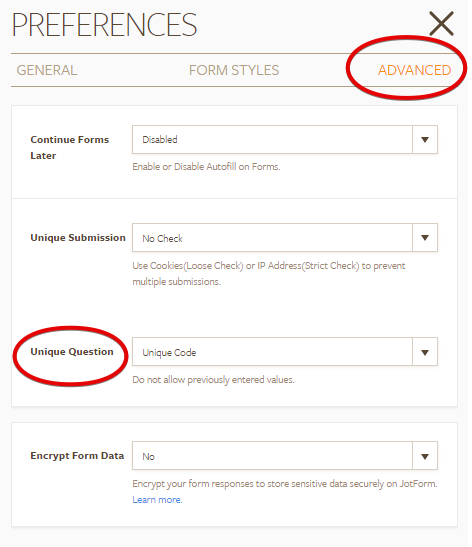Open Encrypt Form Data dropdown arrow
Screen dimensions: 472x547
click(425, 456)
